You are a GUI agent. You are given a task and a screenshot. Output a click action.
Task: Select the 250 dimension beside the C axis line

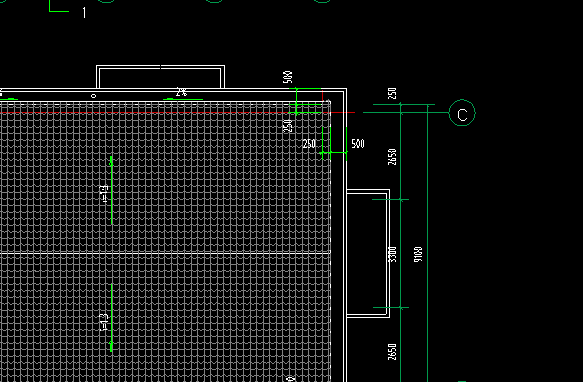pos(392,93)
